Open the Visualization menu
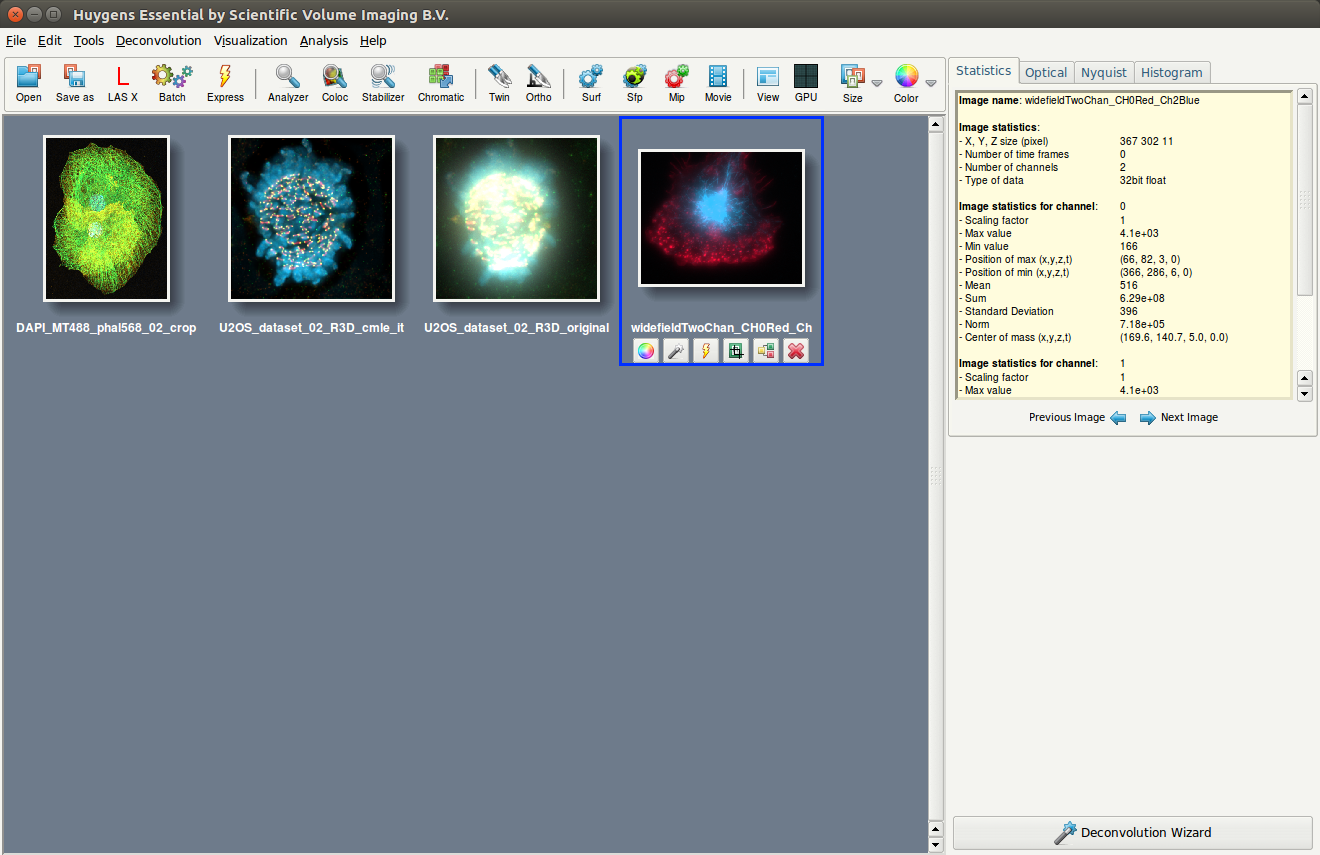The width and height of the screenshot is (1320, 855). (x=250, y=41)
